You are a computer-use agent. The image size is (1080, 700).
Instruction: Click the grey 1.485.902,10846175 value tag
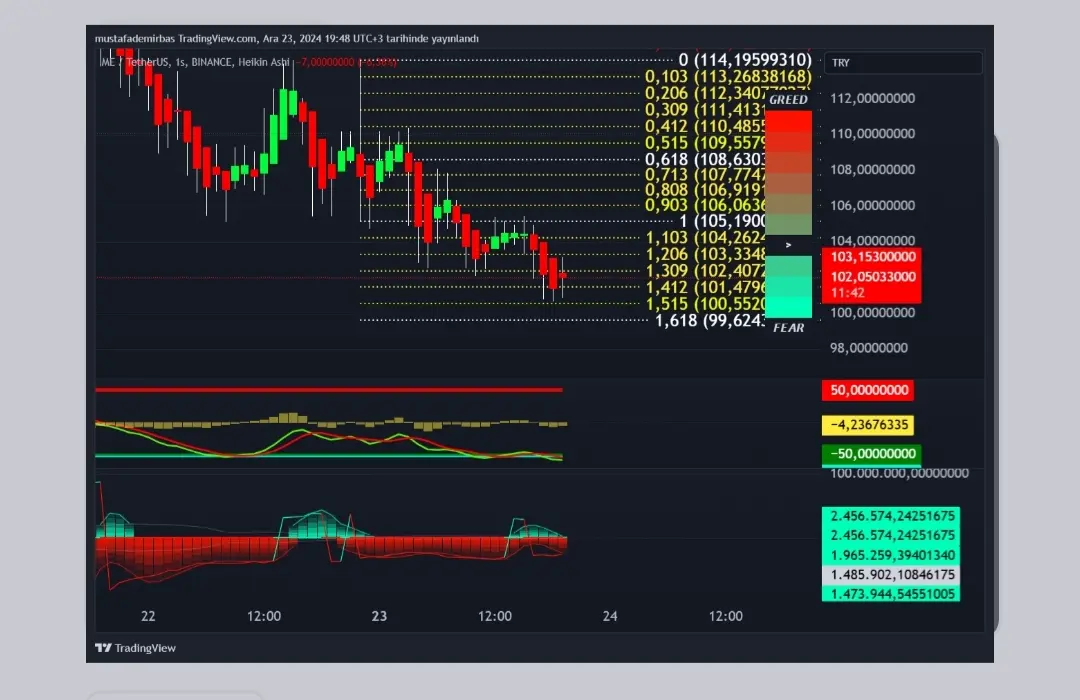tap(891, 575)
